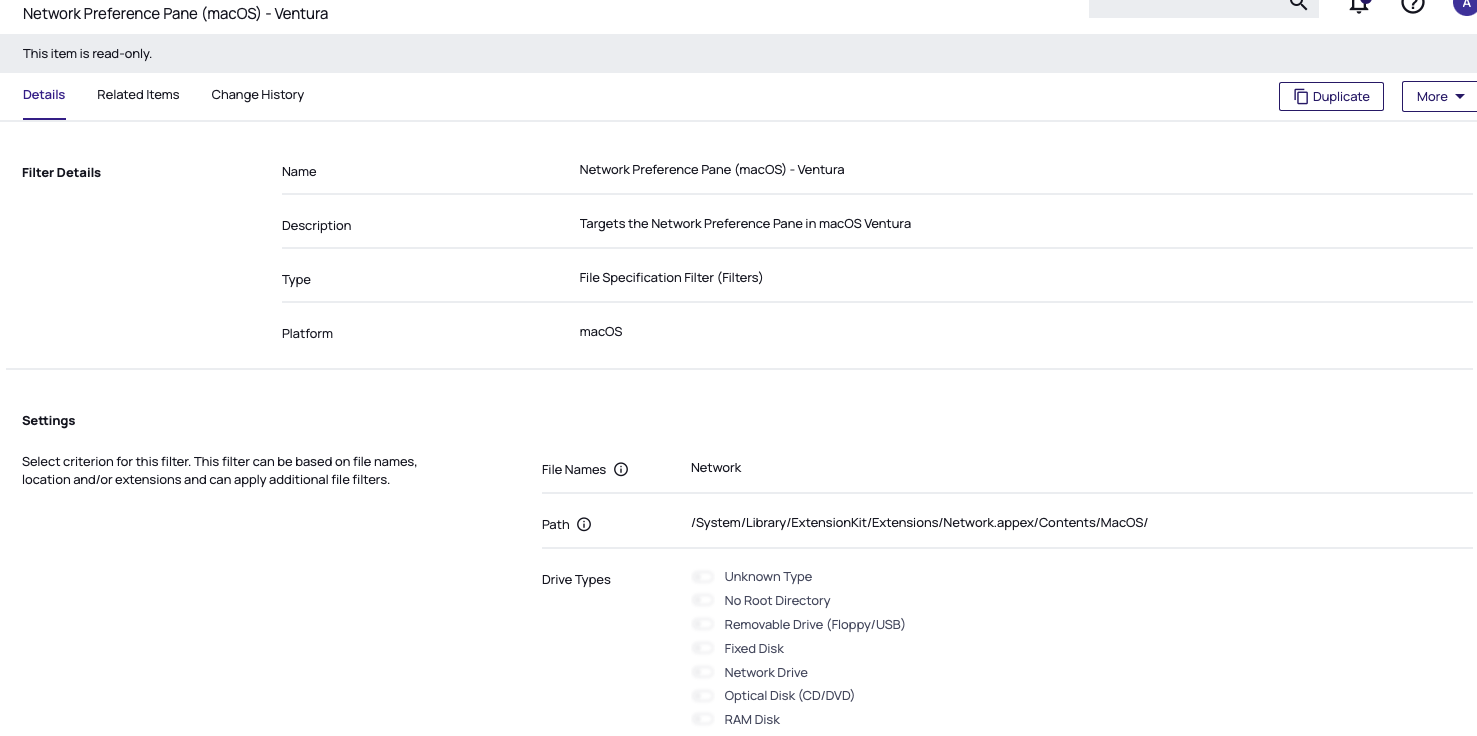Screen dimensions: 1477x736
Task: Open the notifications bell icon
Action: [1359, 5]
